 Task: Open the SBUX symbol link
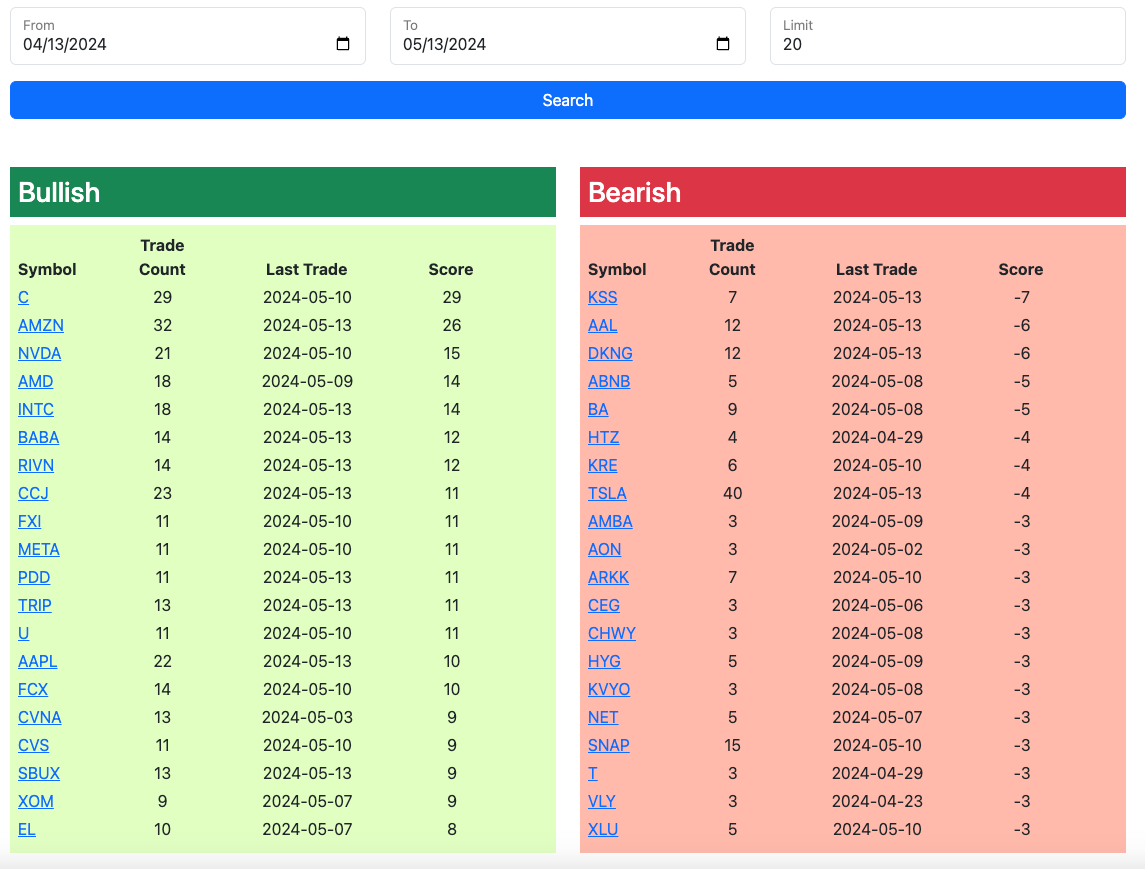tap(39, 773)
